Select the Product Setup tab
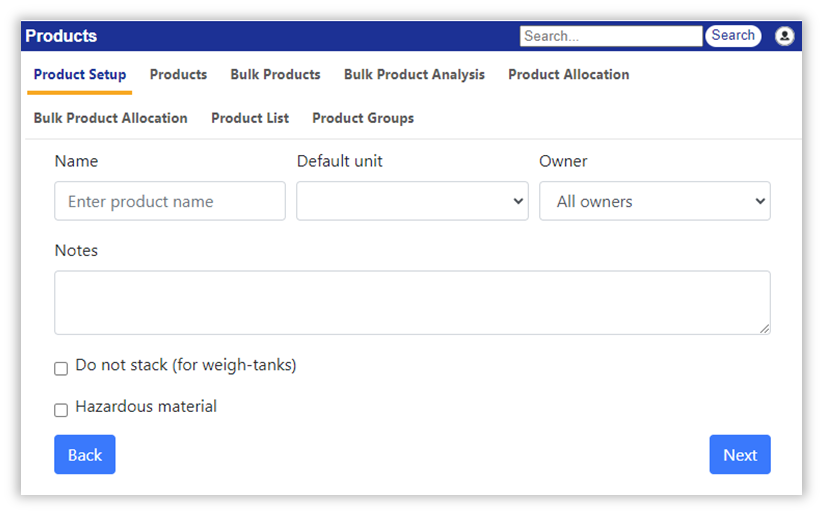 [x=80, y=75]
